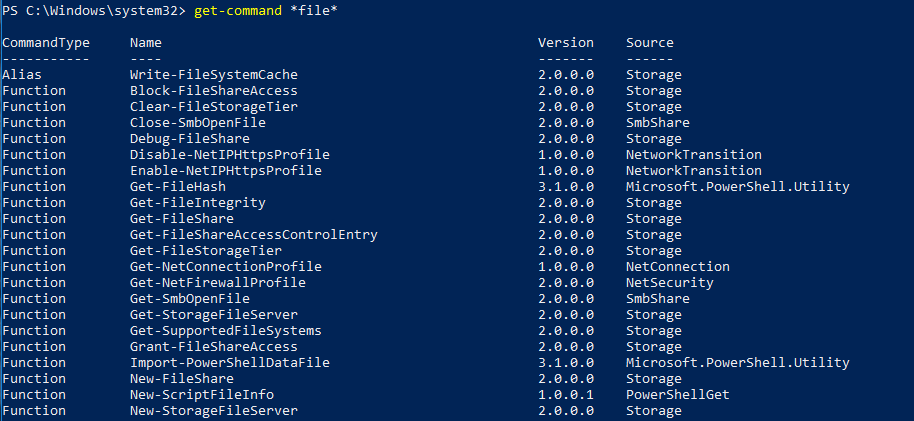This screenshot has width=914, height=421.
Task: Click the Alias command type text
Action: pos(22,75)
